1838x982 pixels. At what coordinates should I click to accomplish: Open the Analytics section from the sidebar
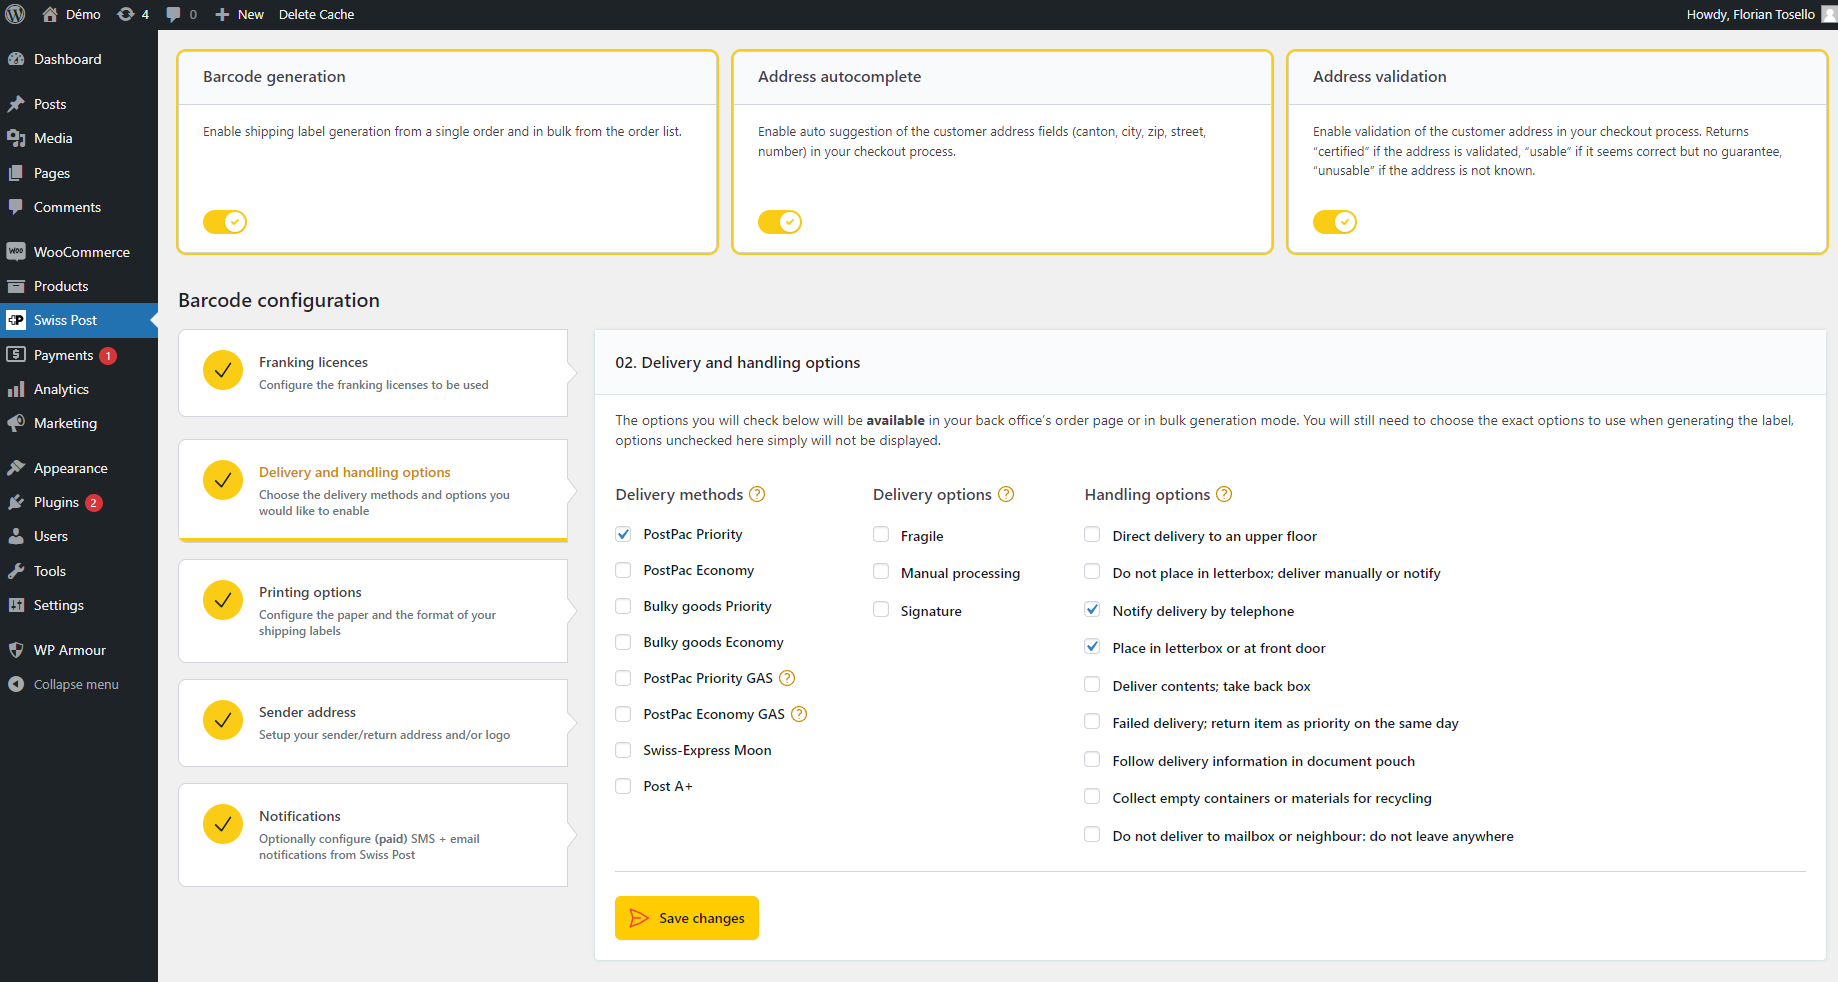(x=16, y=389)
